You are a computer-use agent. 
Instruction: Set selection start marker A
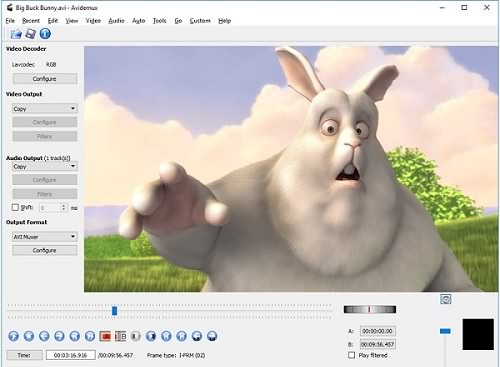[x=105, y=336]
